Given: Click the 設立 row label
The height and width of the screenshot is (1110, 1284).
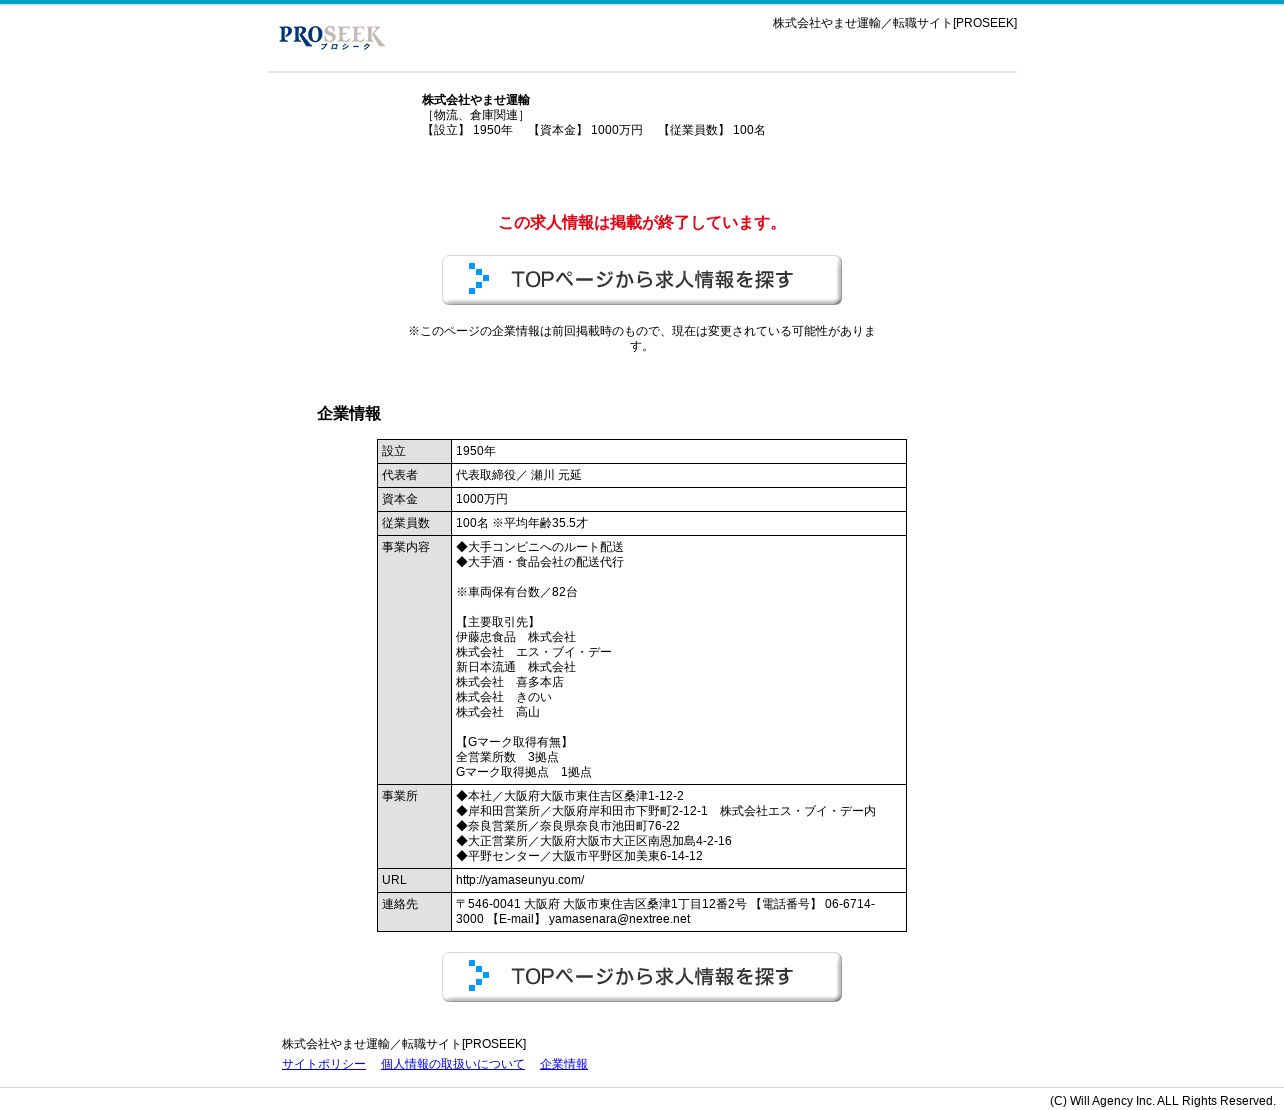Looking at the screenshot, I should tap(414, 452).
